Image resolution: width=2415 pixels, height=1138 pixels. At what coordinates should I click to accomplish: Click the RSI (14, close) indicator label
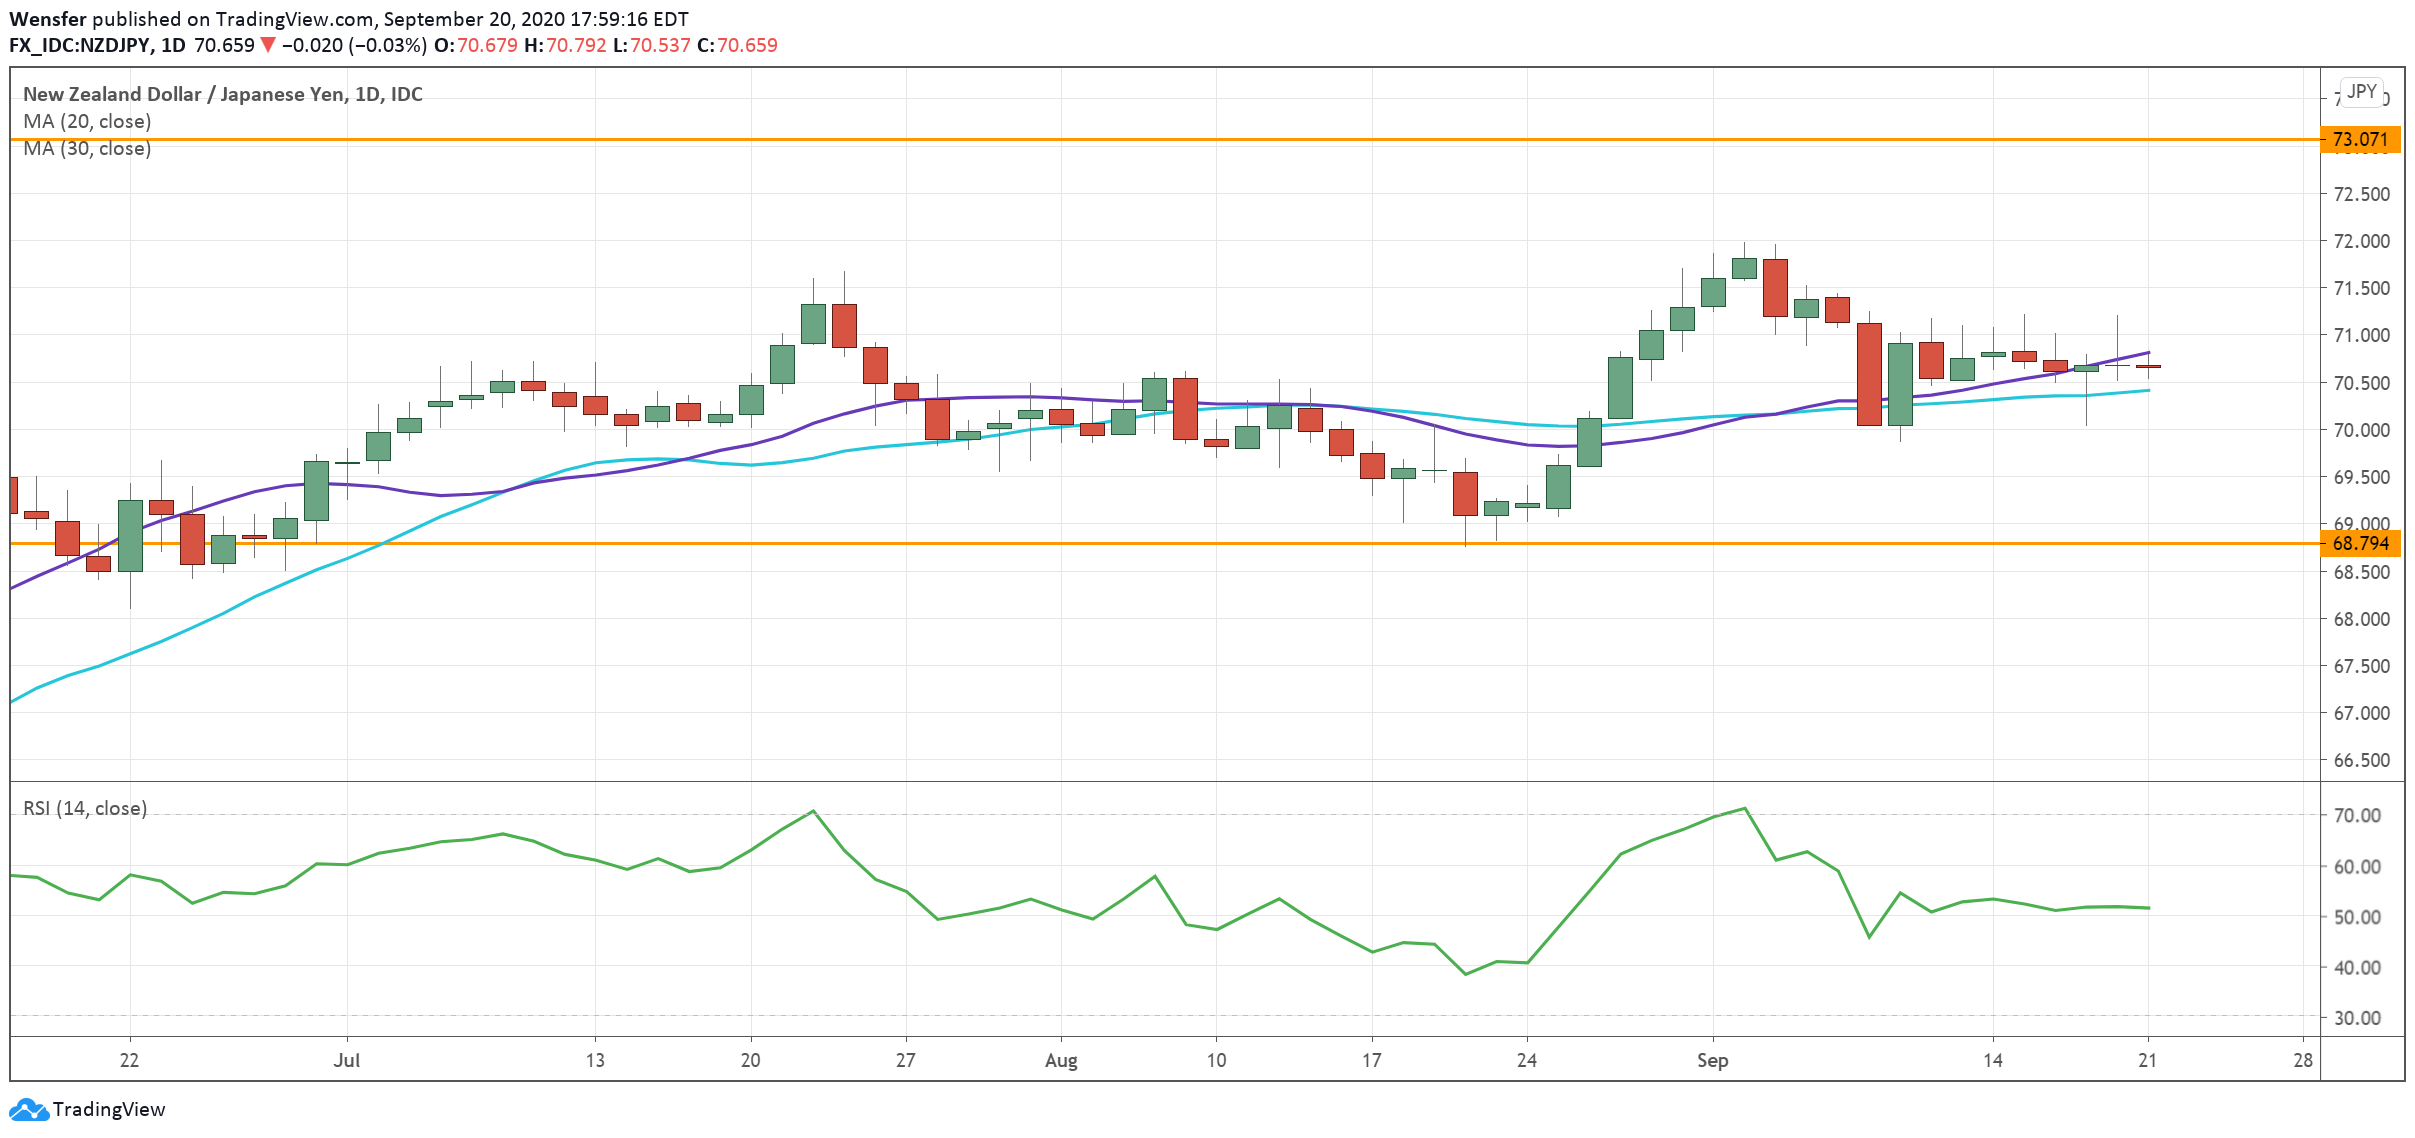click(85, 808)
